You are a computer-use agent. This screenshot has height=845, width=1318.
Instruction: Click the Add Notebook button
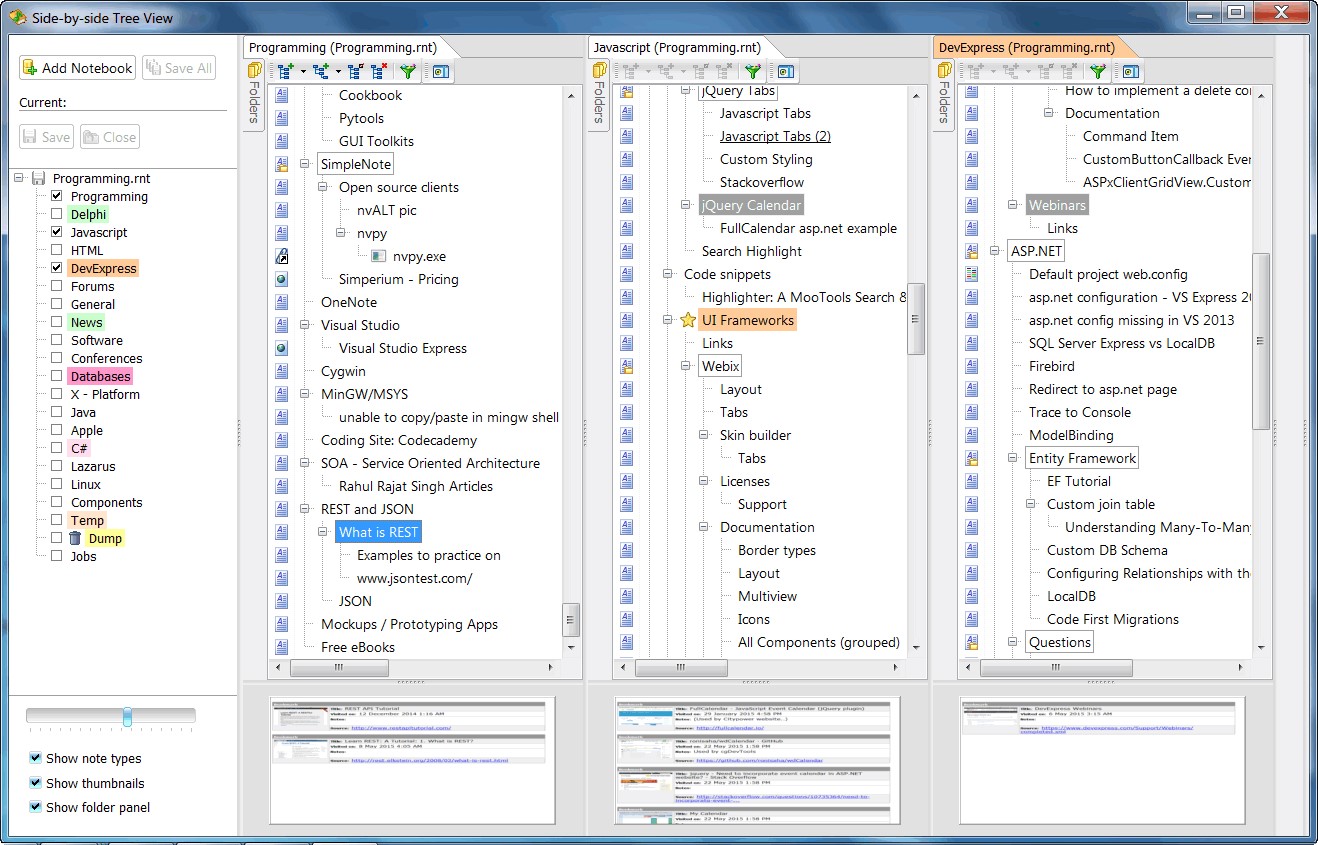click(78, 68)
